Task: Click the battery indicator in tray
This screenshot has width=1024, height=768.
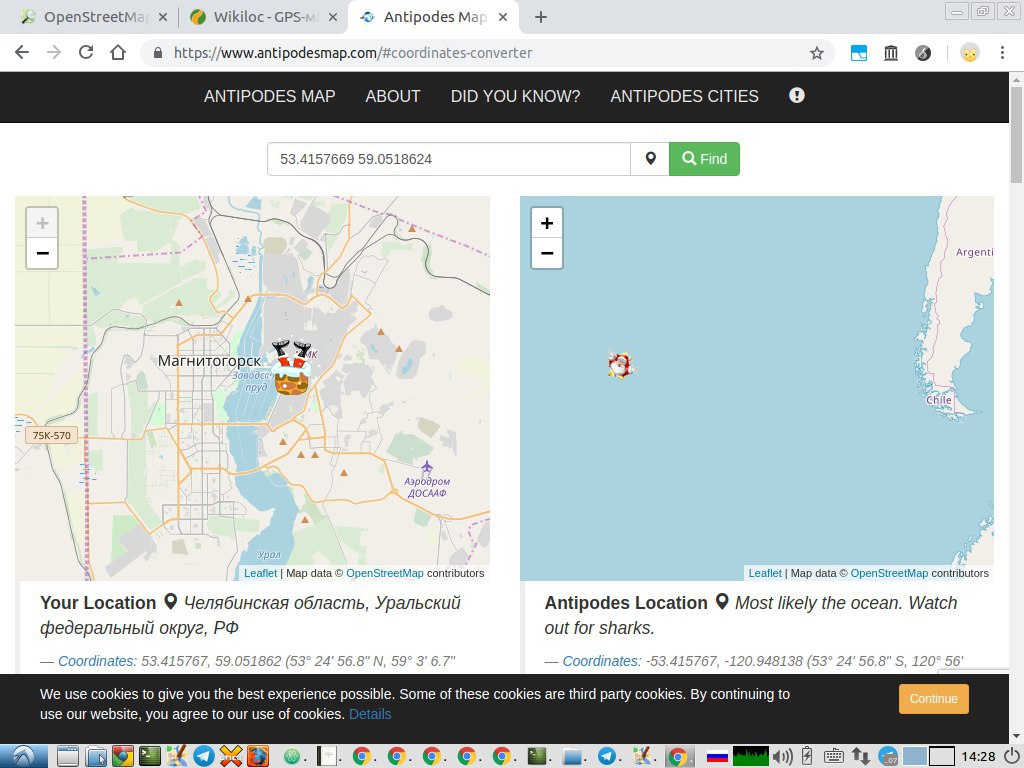Action: (807, 756)
